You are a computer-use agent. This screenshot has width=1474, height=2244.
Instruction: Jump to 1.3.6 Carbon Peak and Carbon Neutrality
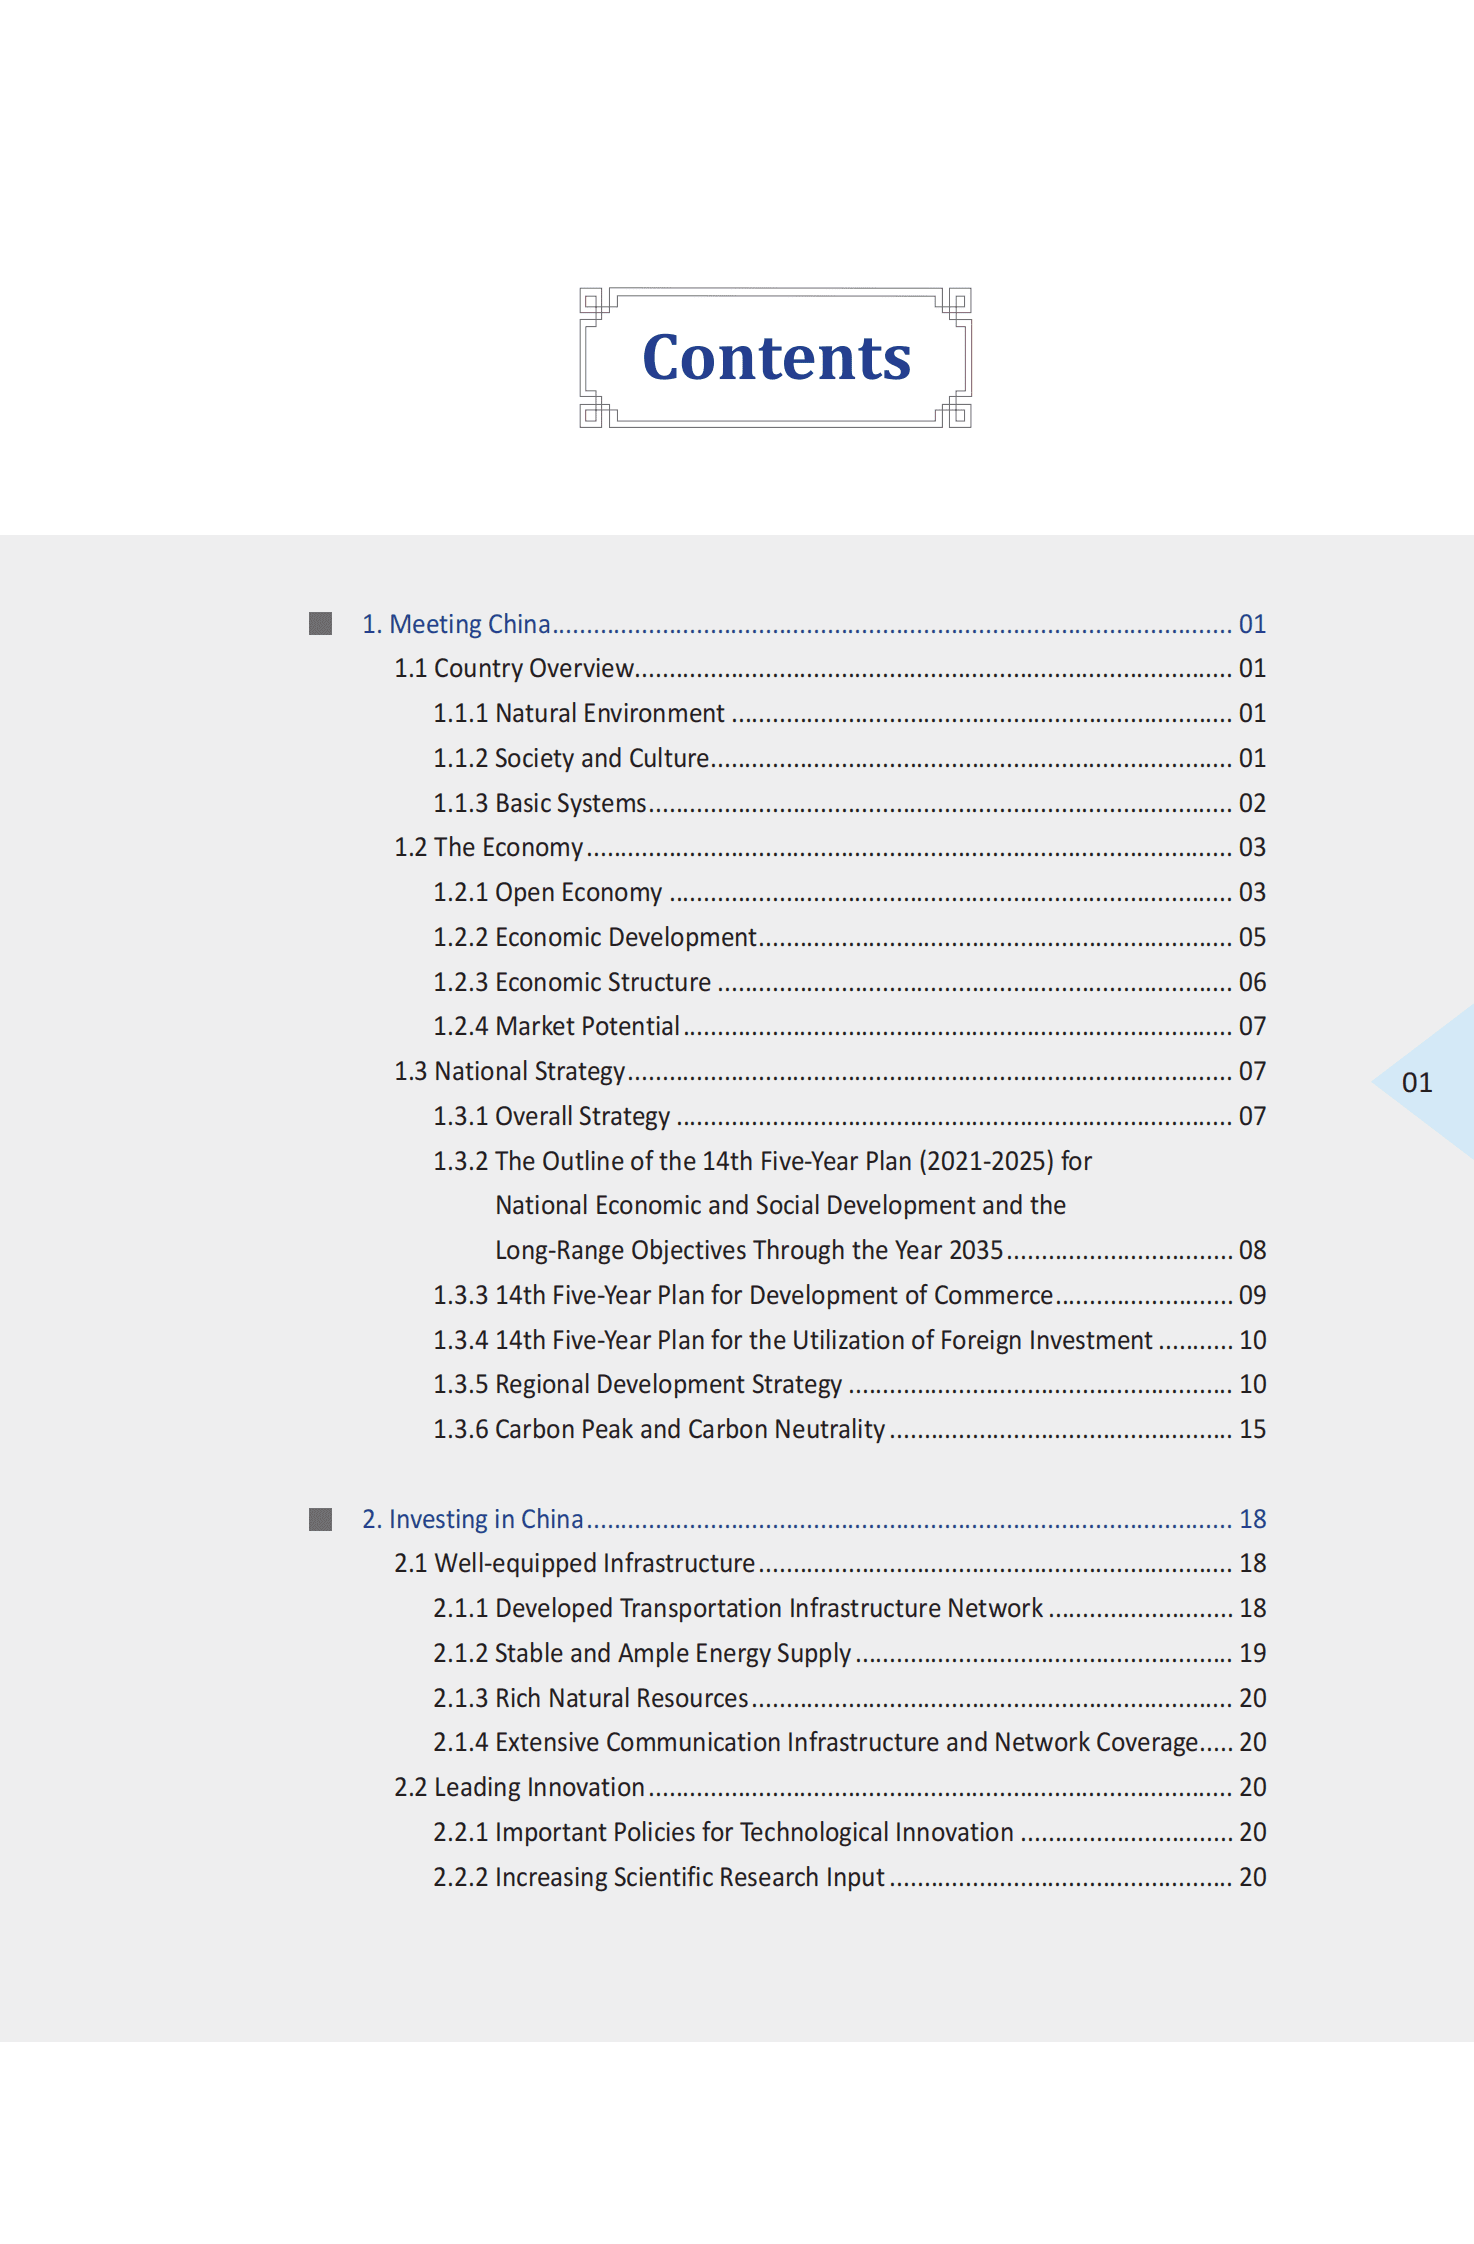click(659, 1429)
